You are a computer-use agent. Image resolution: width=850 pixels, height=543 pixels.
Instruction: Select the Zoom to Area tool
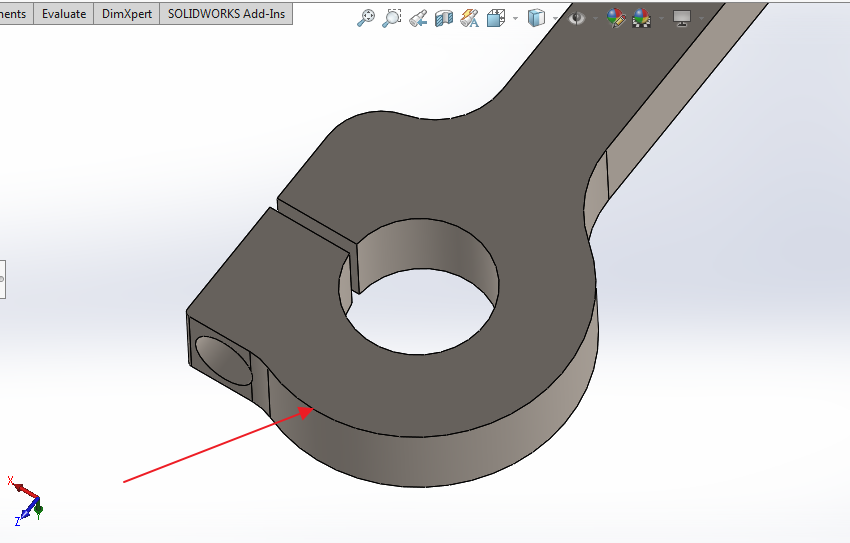click(x=391, y=18)
